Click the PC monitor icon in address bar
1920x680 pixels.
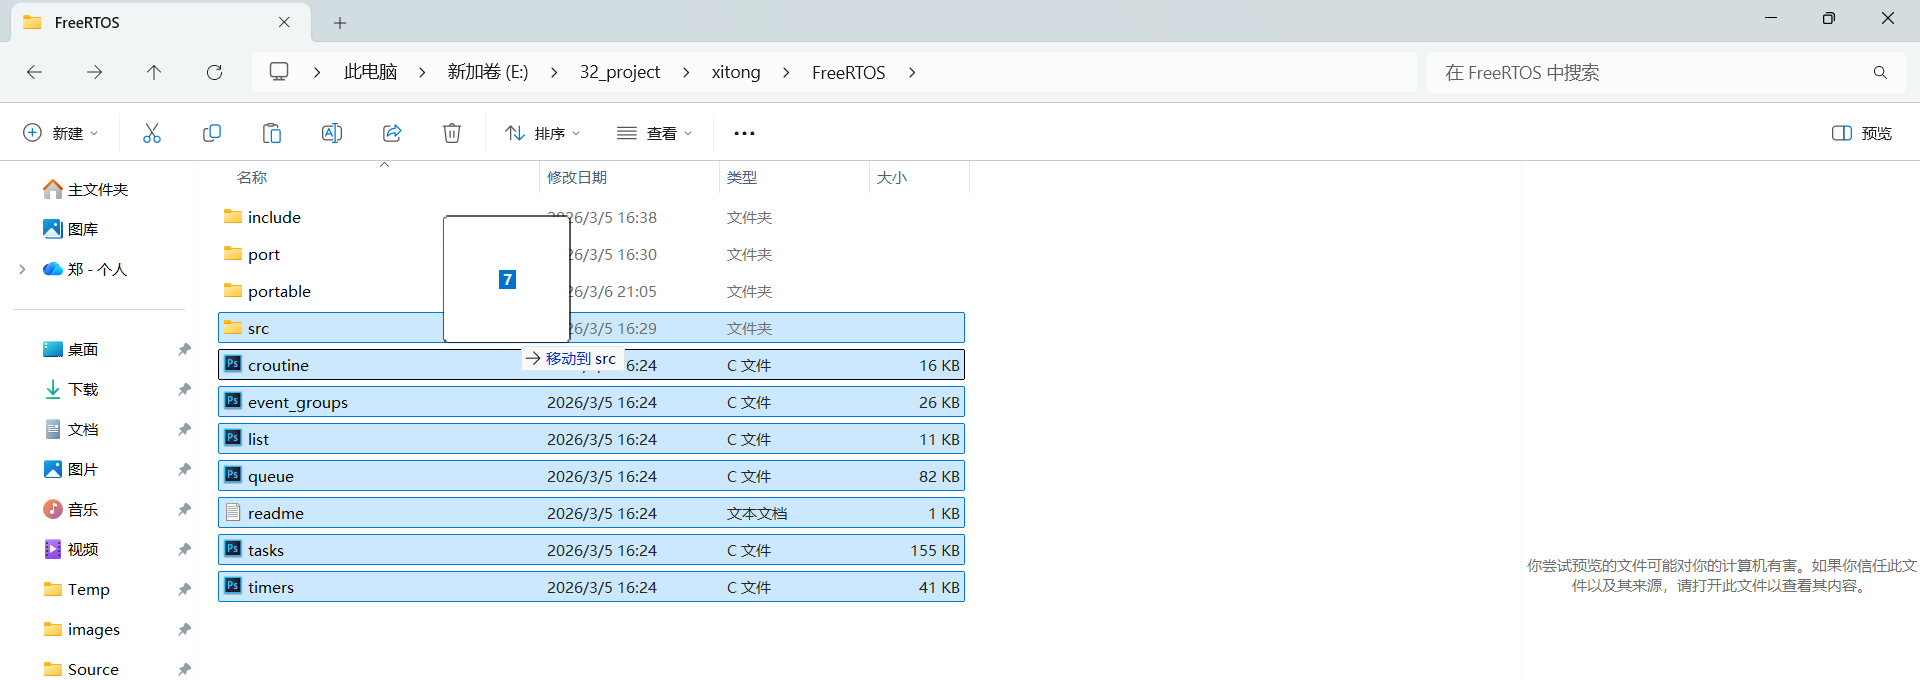tap(279, 72)
